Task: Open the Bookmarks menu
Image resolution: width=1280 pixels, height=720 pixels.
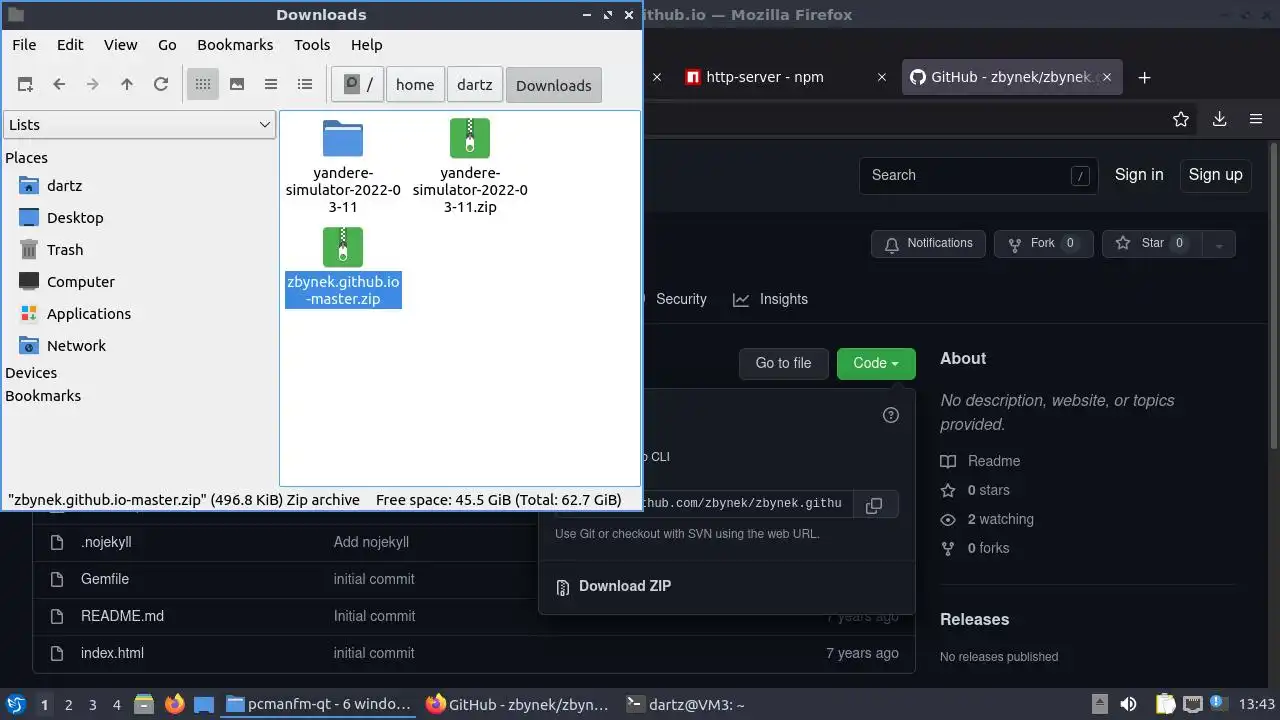Action: point(235,45)
